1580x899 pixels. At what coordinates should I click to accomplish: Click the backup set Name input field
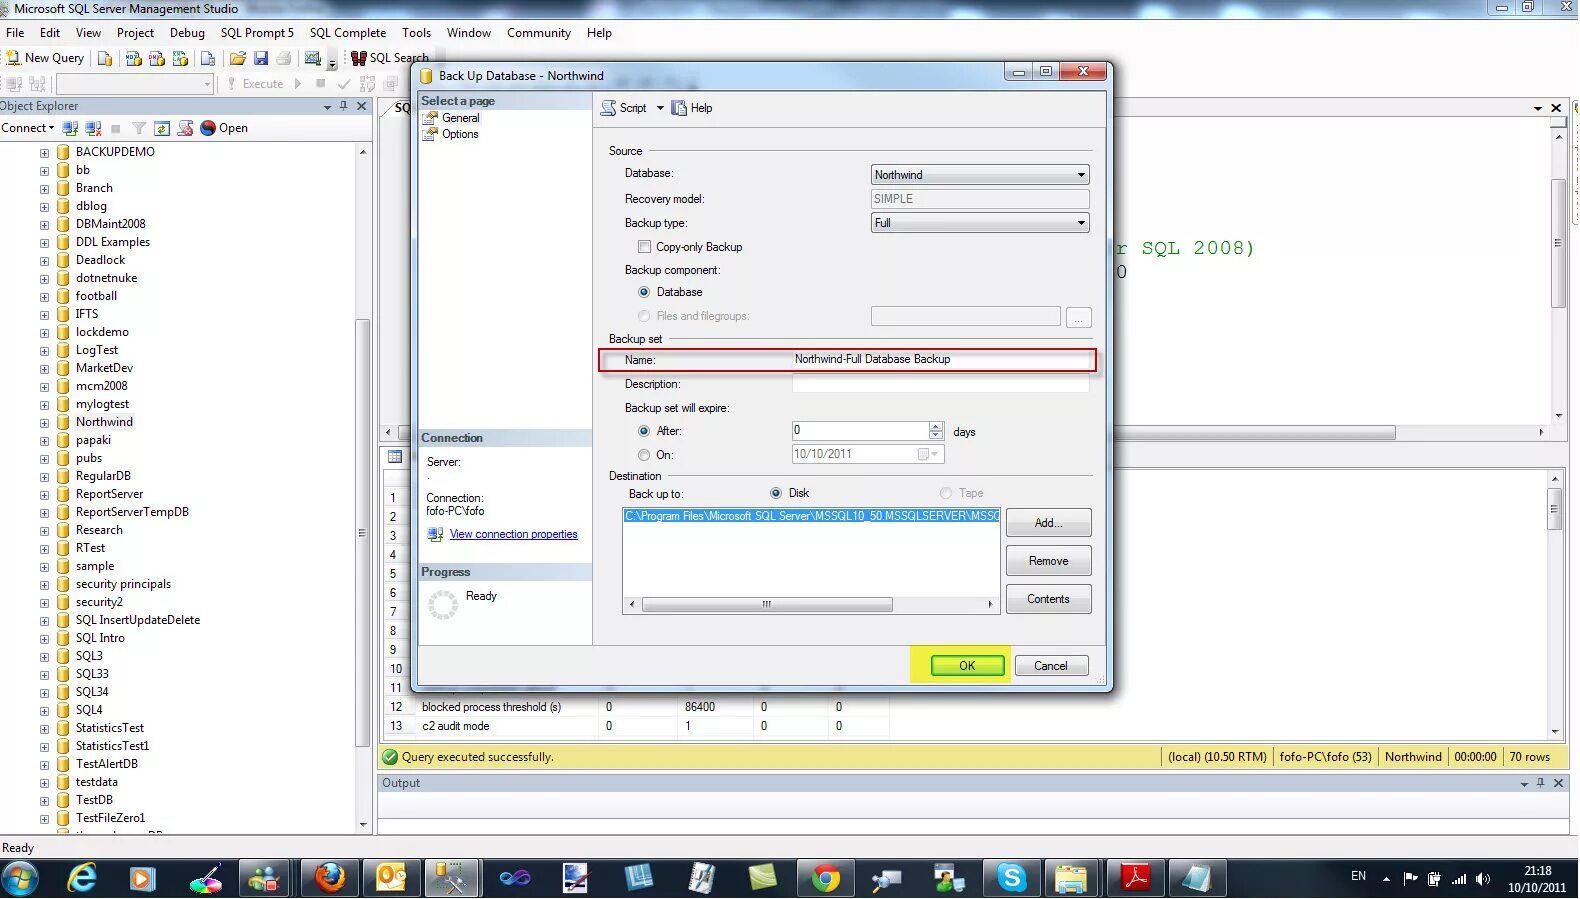tap(941, 360)
